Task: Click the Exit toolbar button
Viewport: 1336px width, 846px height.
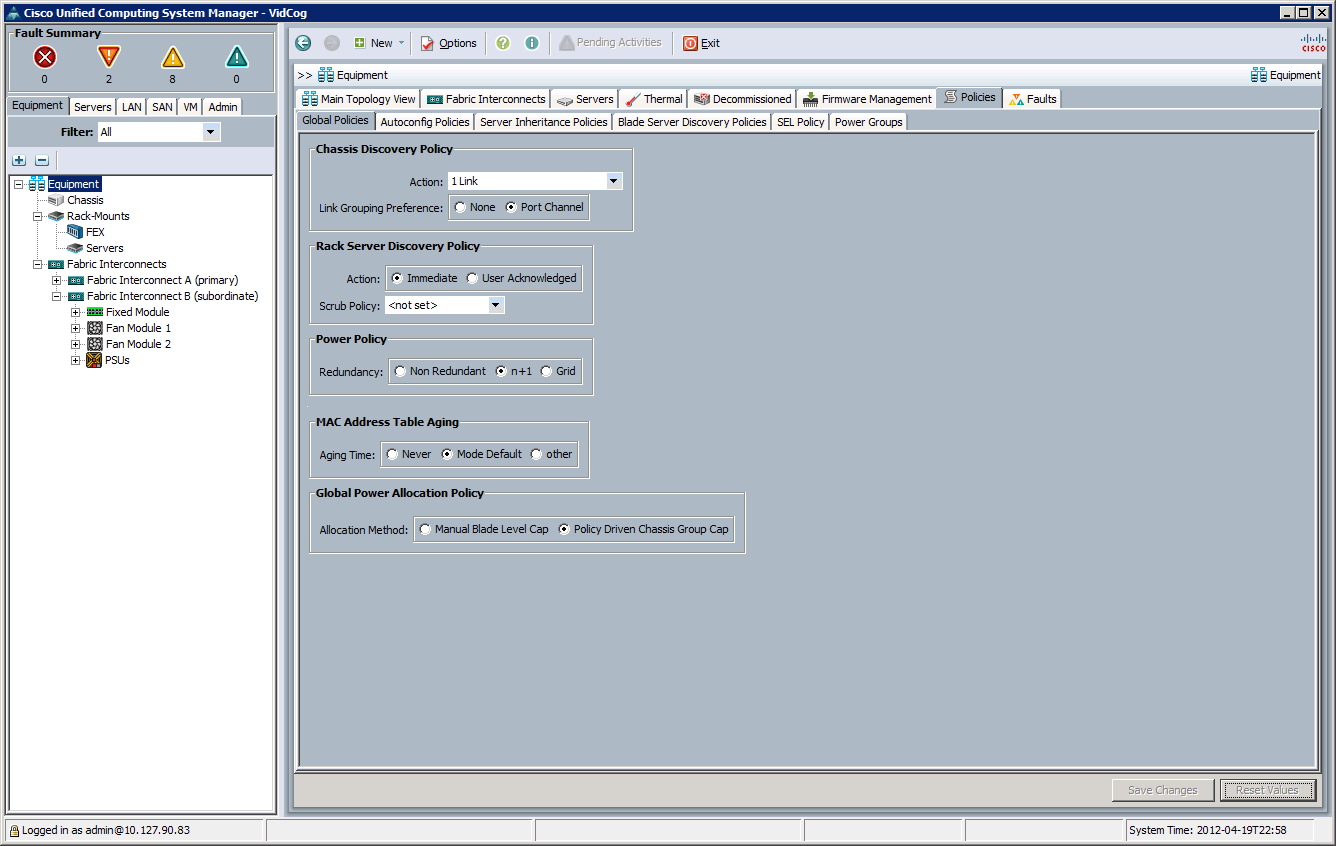Action: coord(702,43)
